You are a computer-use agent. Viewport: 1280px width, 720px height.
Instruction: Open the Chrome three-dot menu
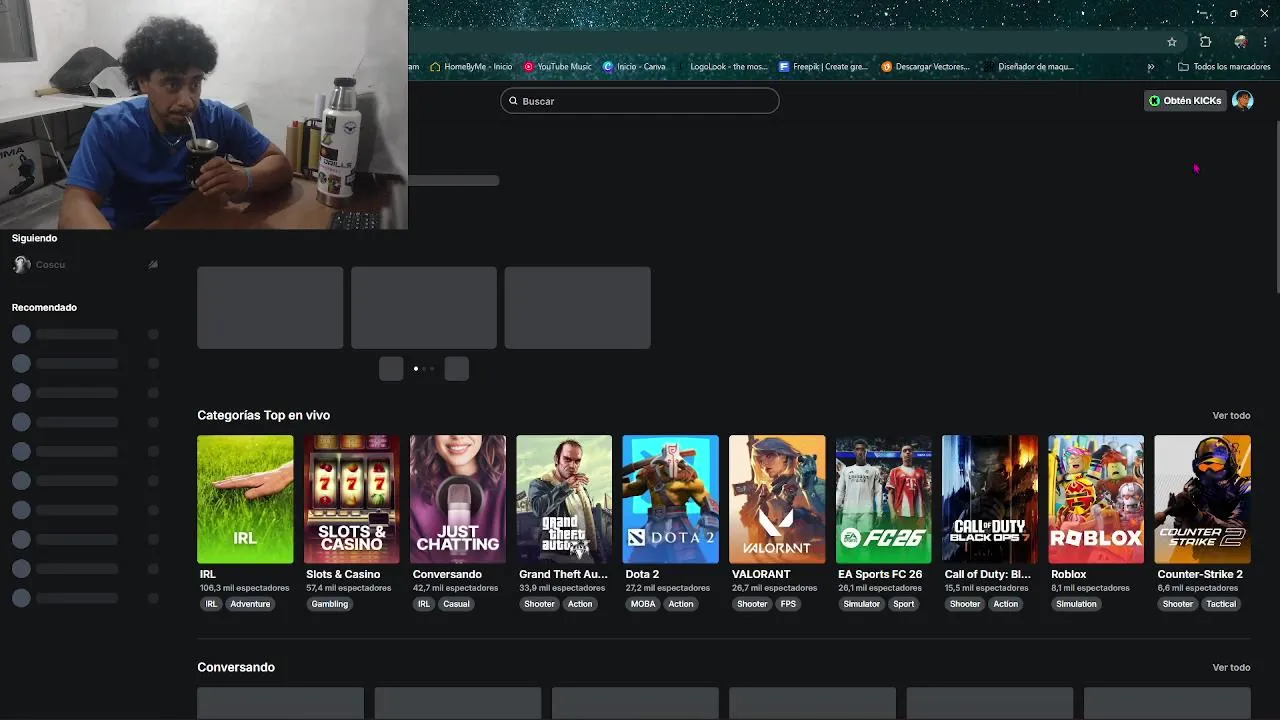coord(1266,42)
